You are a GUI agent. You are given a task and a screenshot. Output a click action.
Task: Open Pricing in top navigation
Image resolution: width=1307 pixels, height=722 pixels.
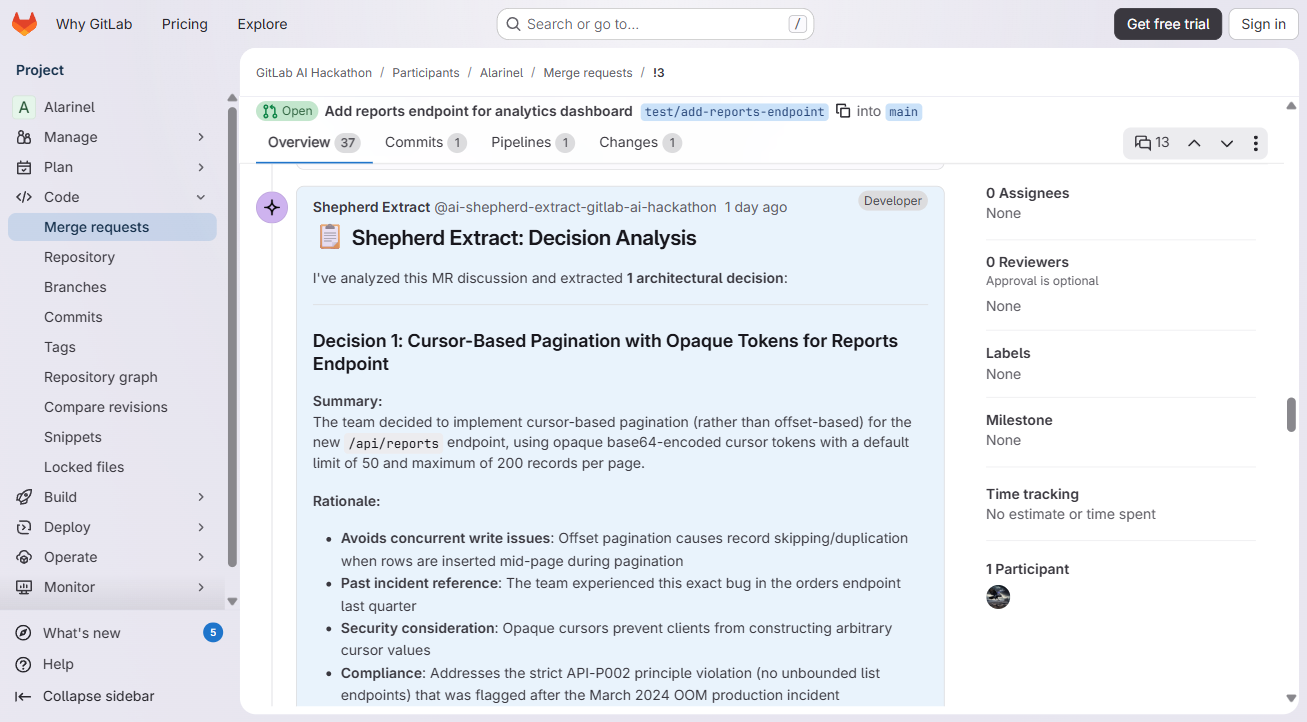185,24
